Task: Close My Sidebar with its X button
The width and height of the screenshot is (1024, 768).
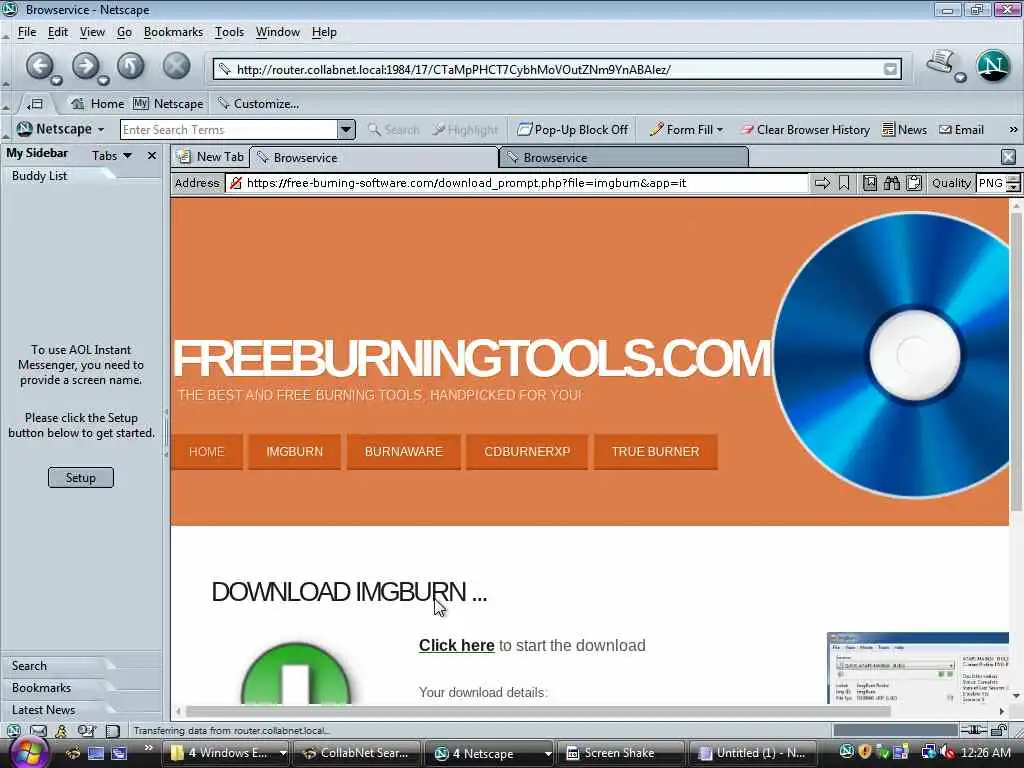Action: pos(152,155)
